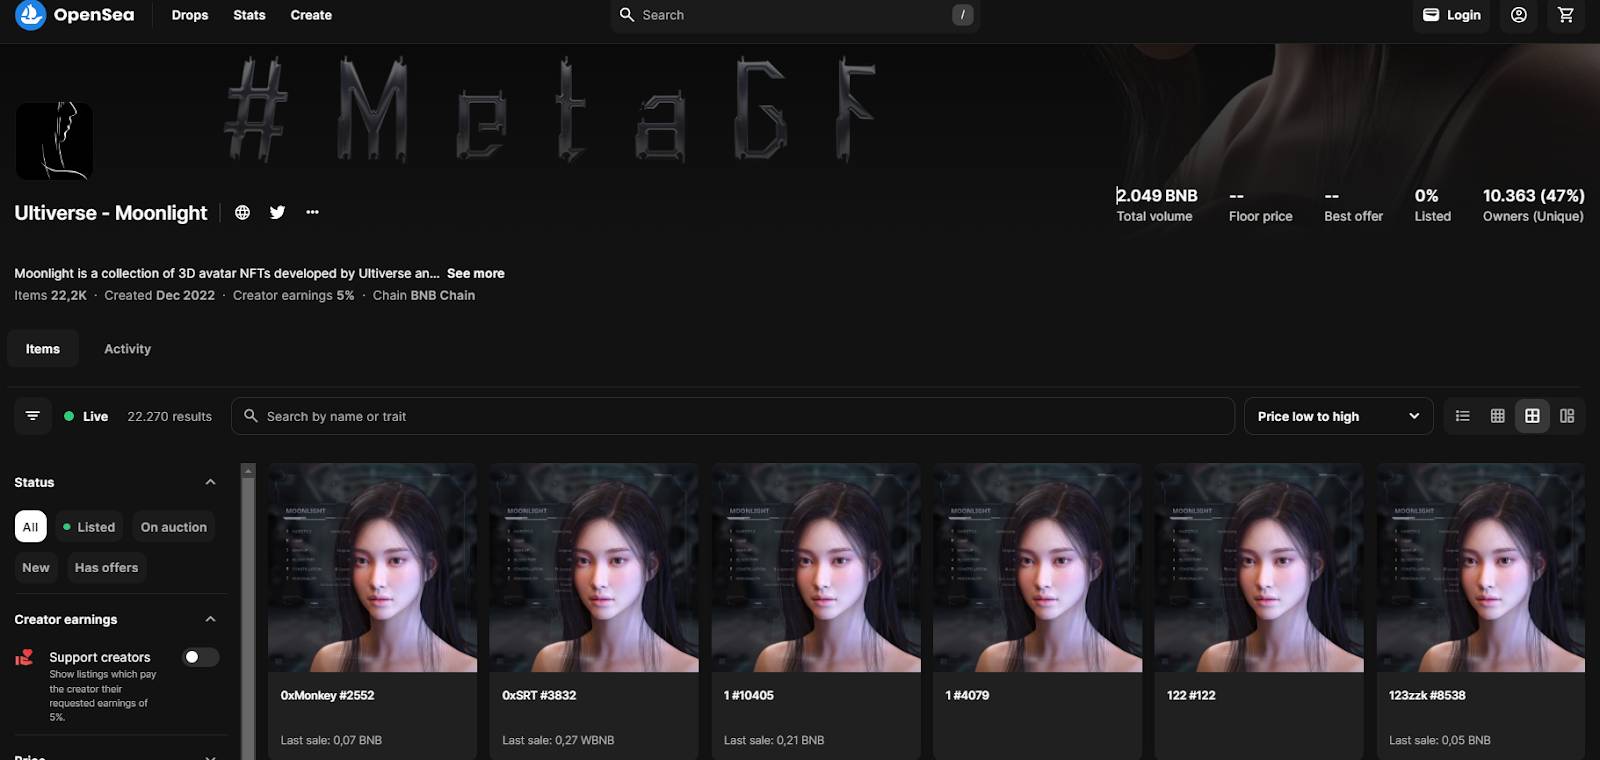Click the Ultiverse - Moonlight collection title

click(111, 213)
